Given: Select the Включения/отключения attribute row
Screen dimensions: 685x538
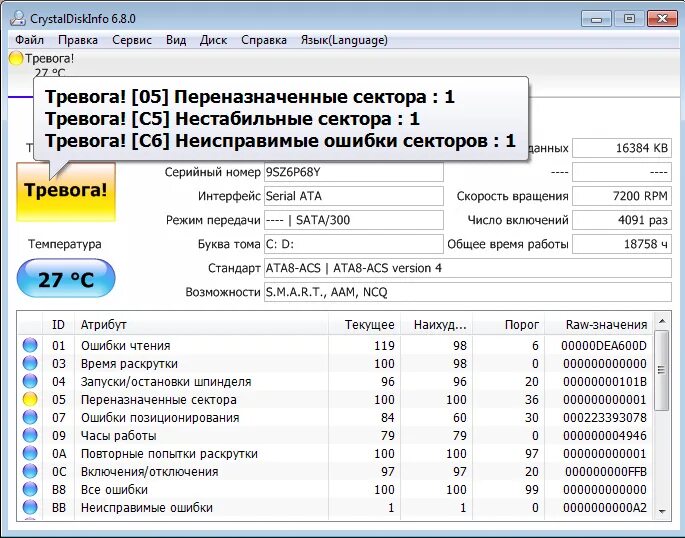Looking at the screenshot, I should point(336,471).
